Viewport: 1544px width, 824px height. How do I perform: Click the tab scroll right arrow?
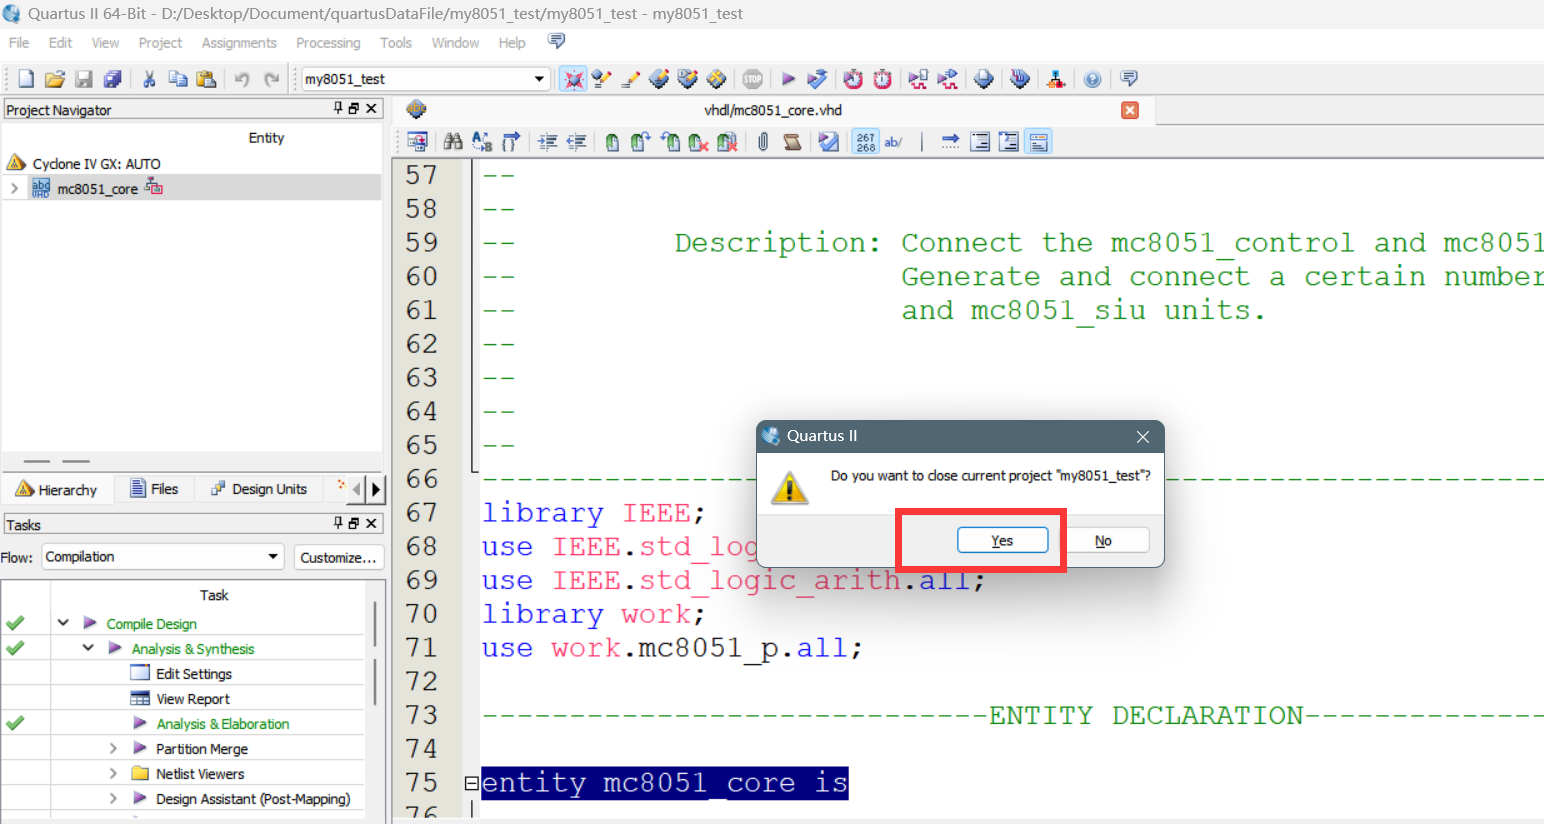point(376,489)
